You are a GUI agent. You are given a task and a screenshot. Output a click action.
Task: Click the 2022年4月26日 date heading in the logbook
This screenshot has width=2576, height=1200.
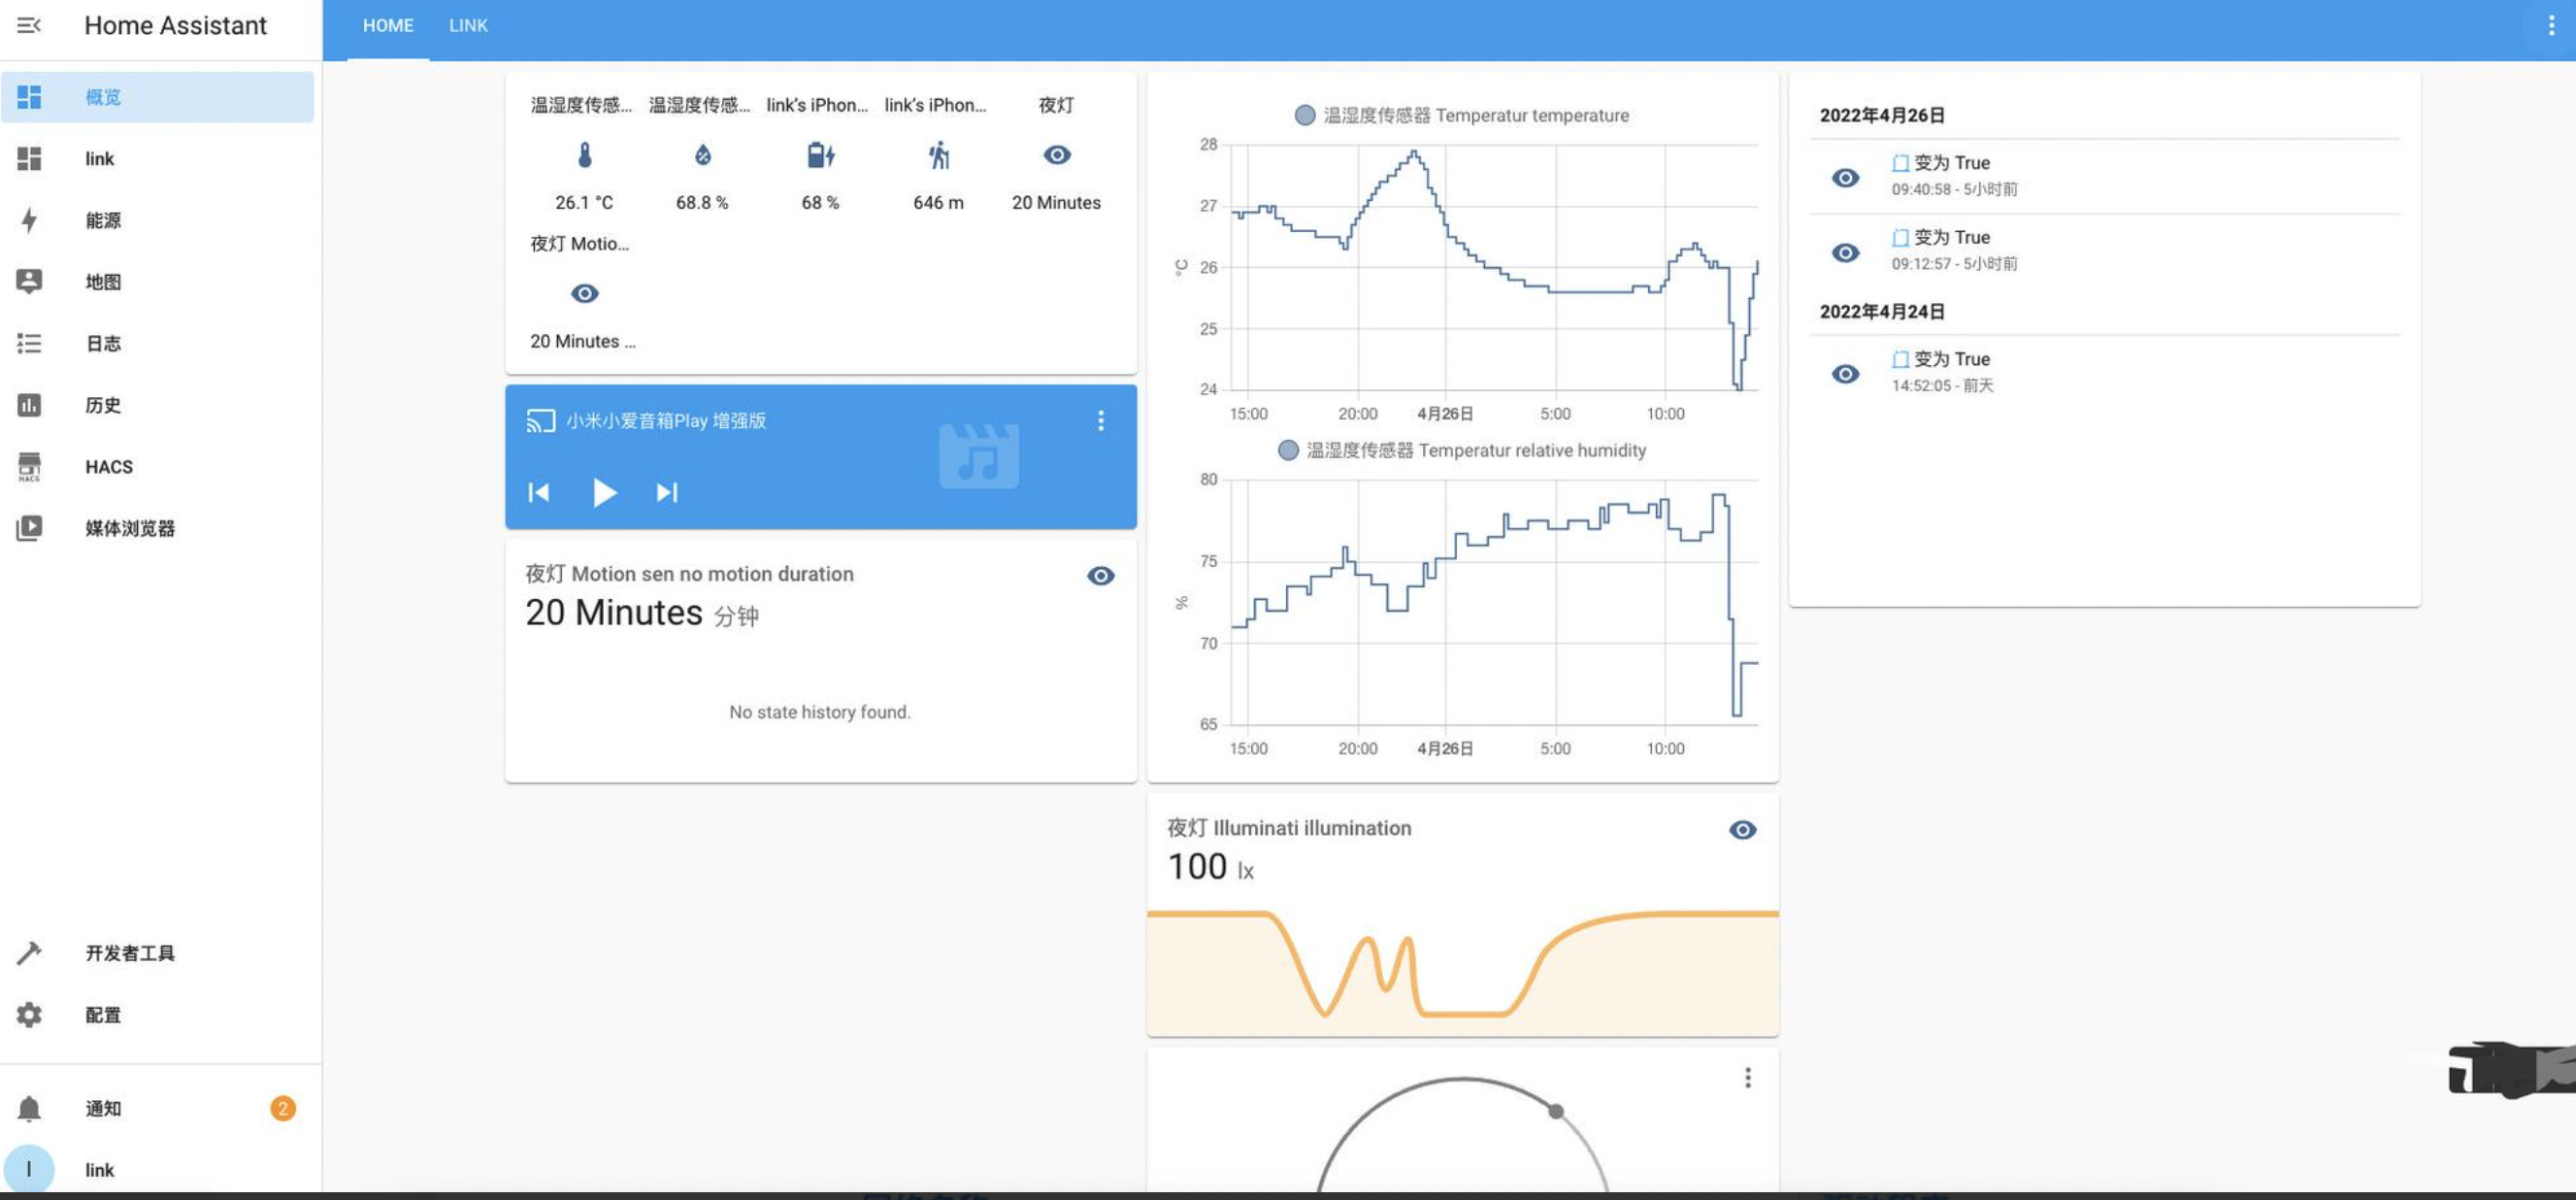click(x=1882, y=116)
